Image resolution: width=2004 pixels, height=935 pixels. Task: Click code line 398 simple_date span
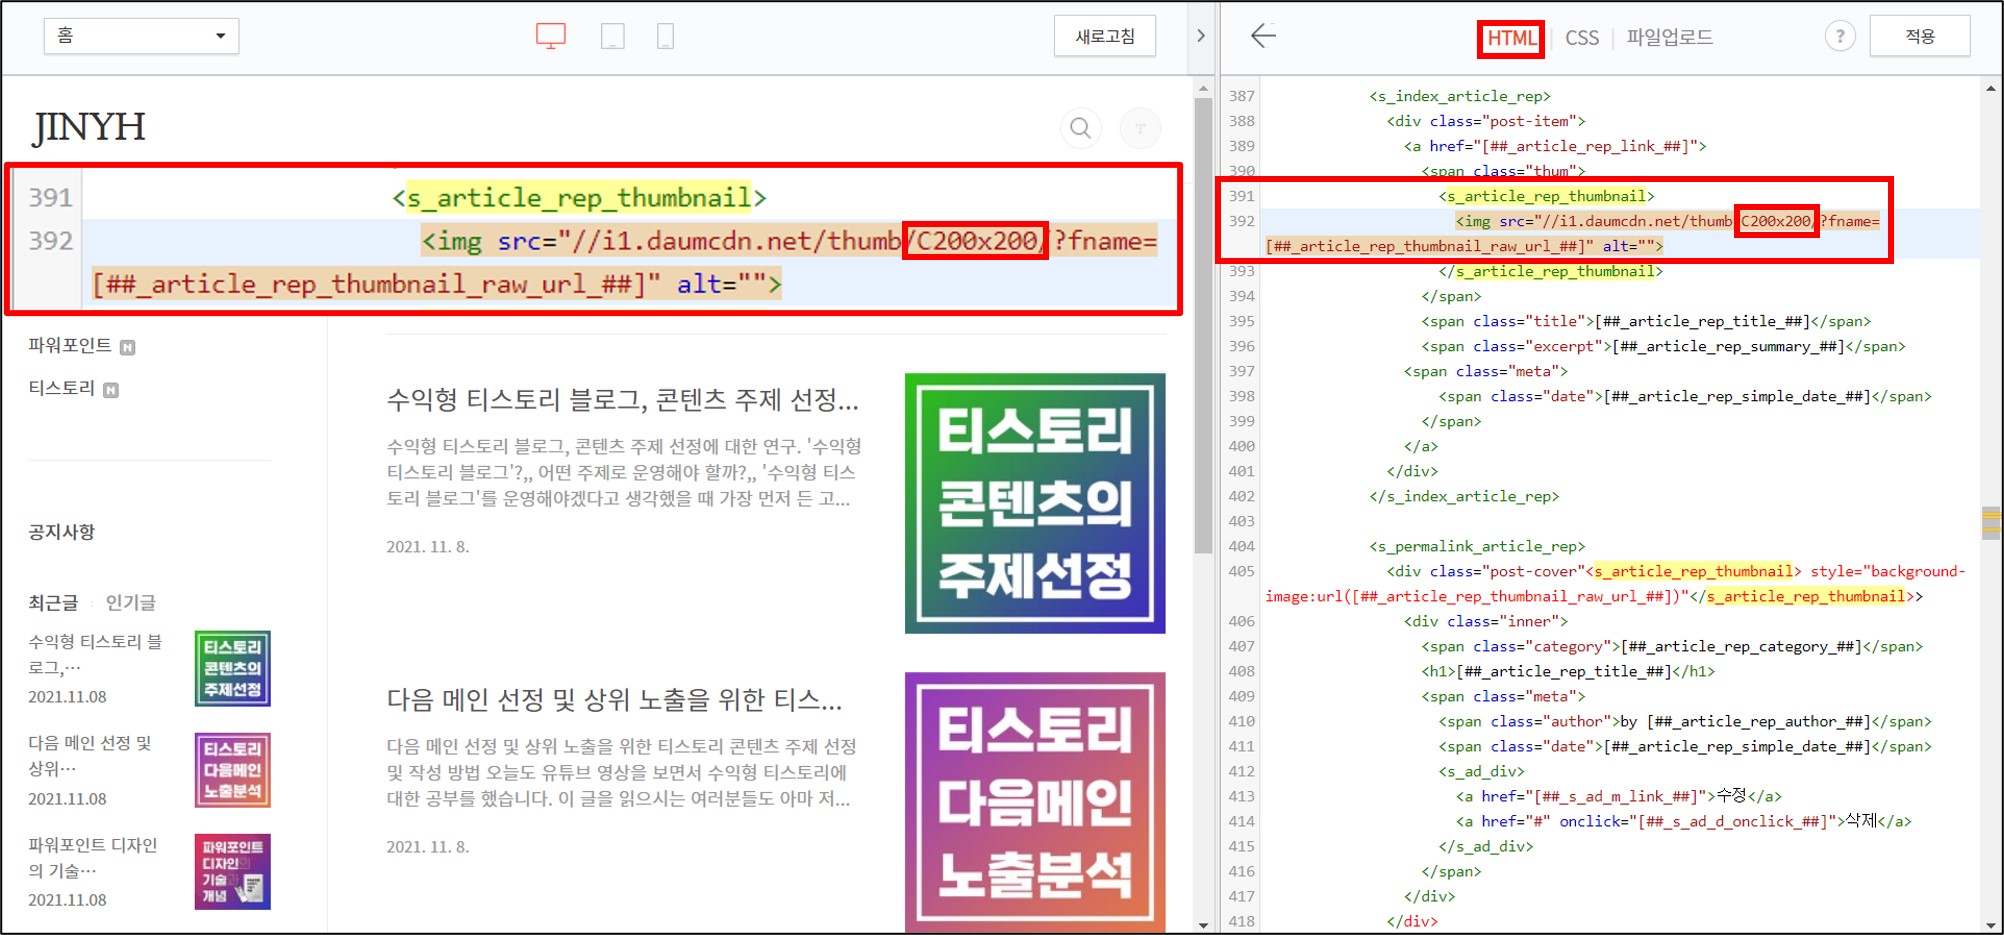click(x=1685, y=396)
